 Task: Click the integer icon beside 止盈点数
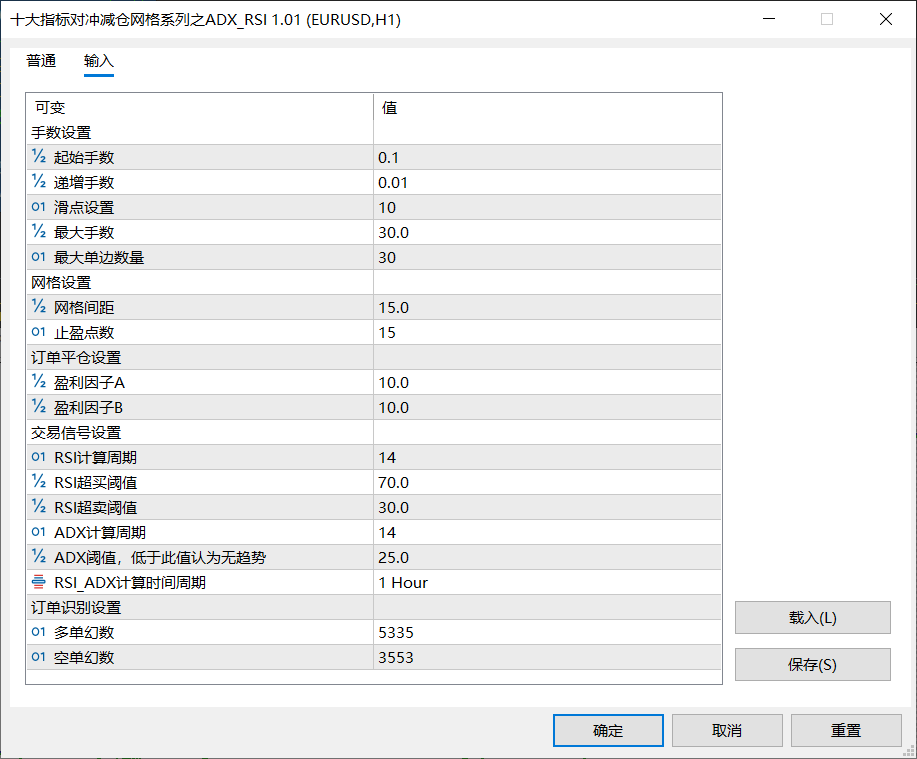tap(39, 332)
